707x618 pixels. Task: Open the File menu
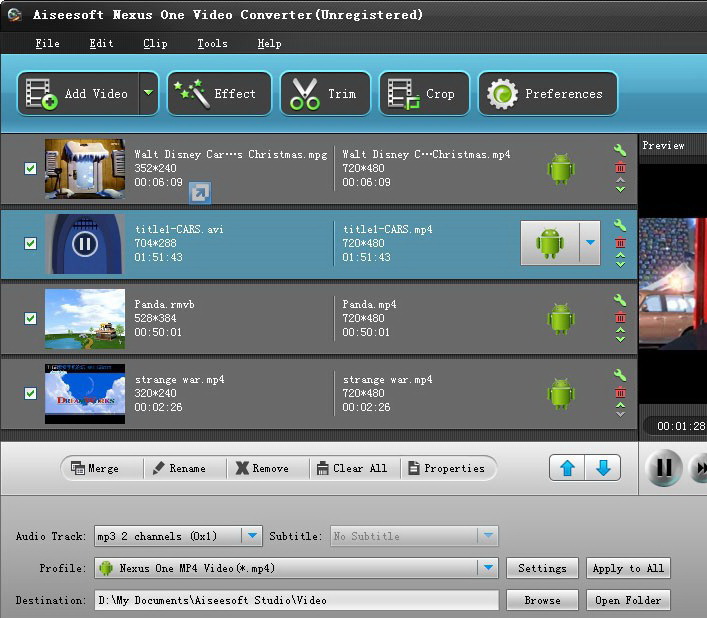47,43
